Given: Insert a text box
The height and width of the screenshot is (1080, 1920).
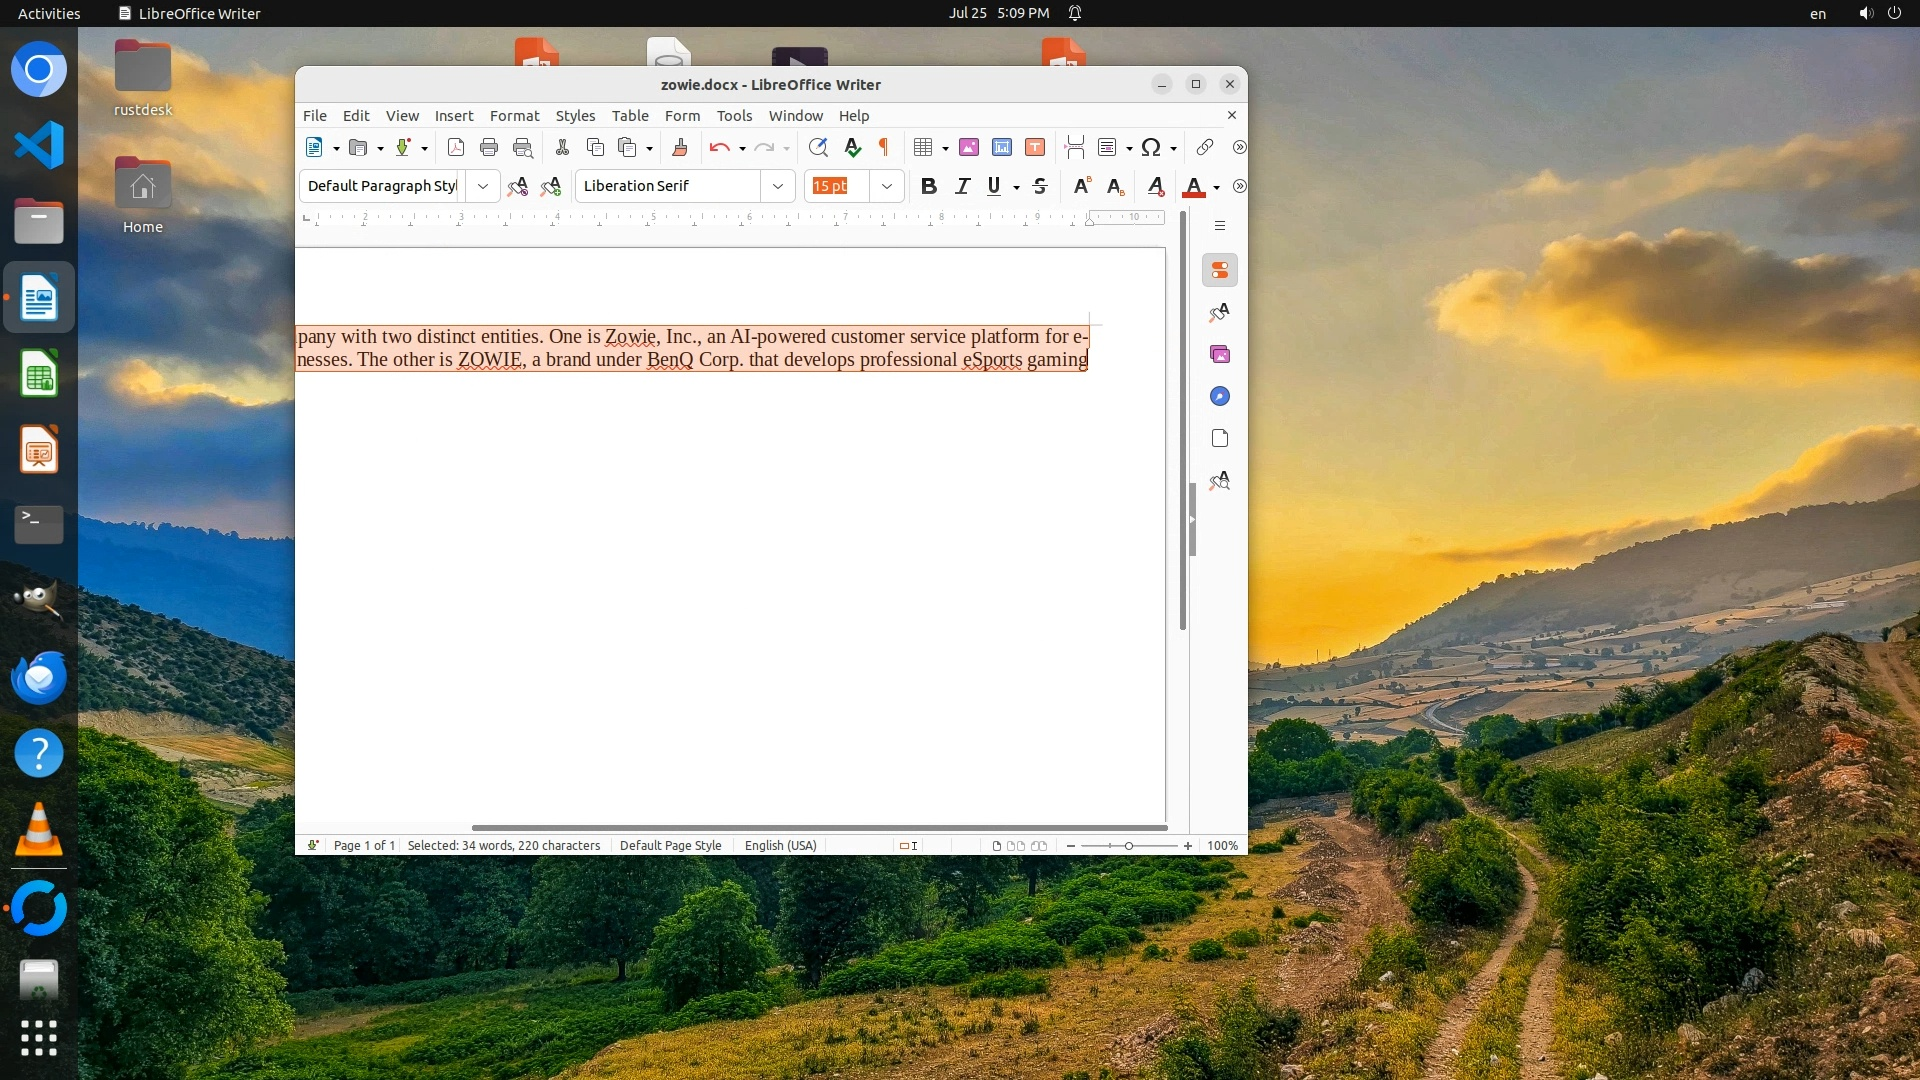Looking at the screenshot, I should tap(1035, 148).
